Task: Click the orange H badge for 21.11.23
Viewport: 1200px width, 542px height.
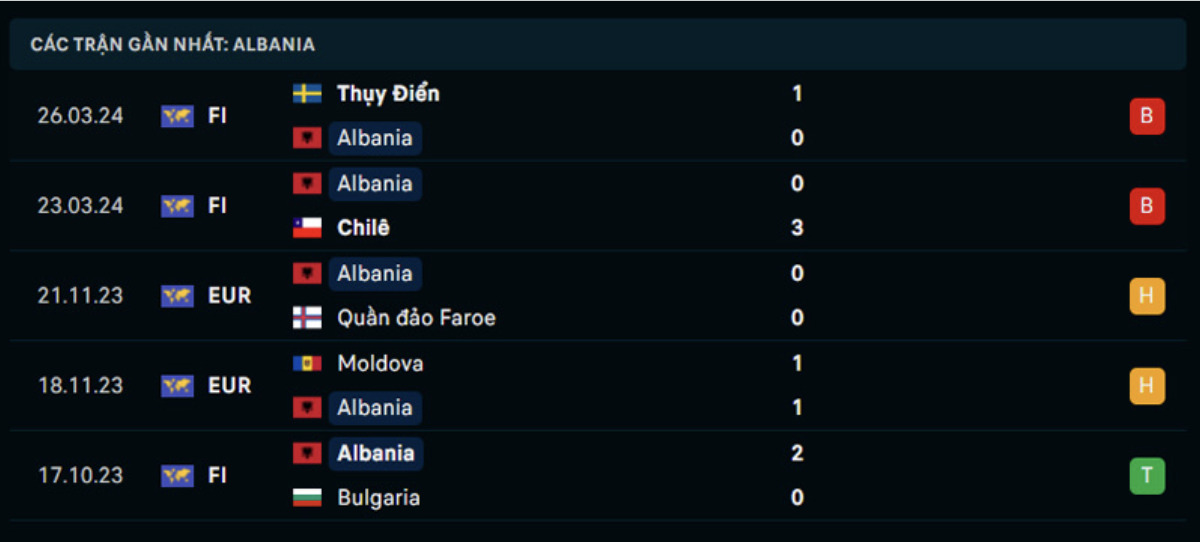Action: [1147, 296]
